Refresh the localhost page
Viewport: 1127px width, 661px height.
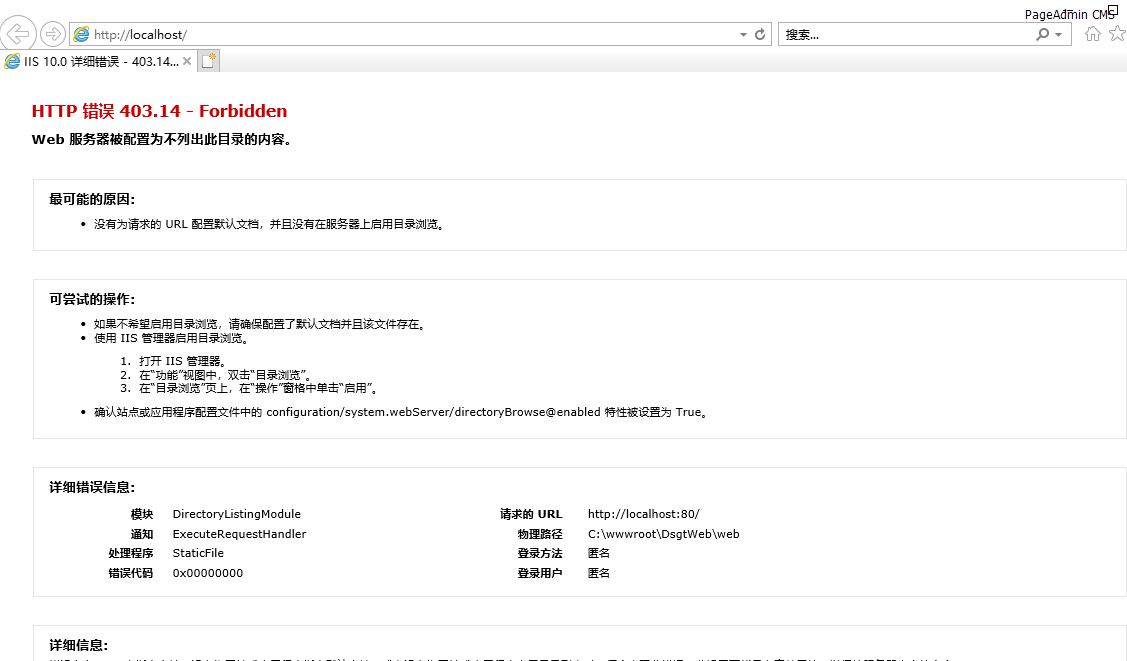[x=761, y=34]
